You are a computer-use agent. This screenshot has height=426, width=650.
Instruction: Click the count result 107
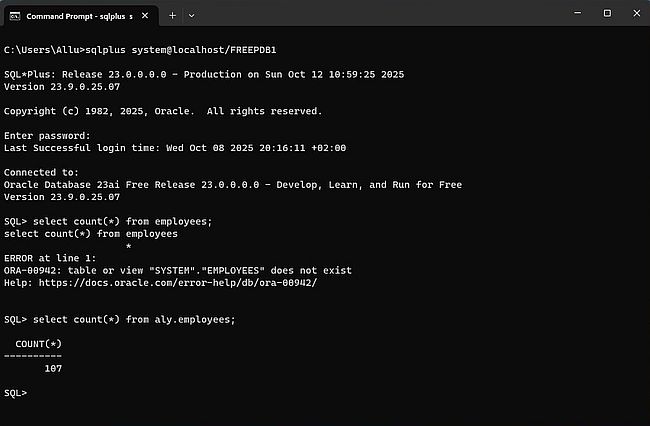[53, 368]
